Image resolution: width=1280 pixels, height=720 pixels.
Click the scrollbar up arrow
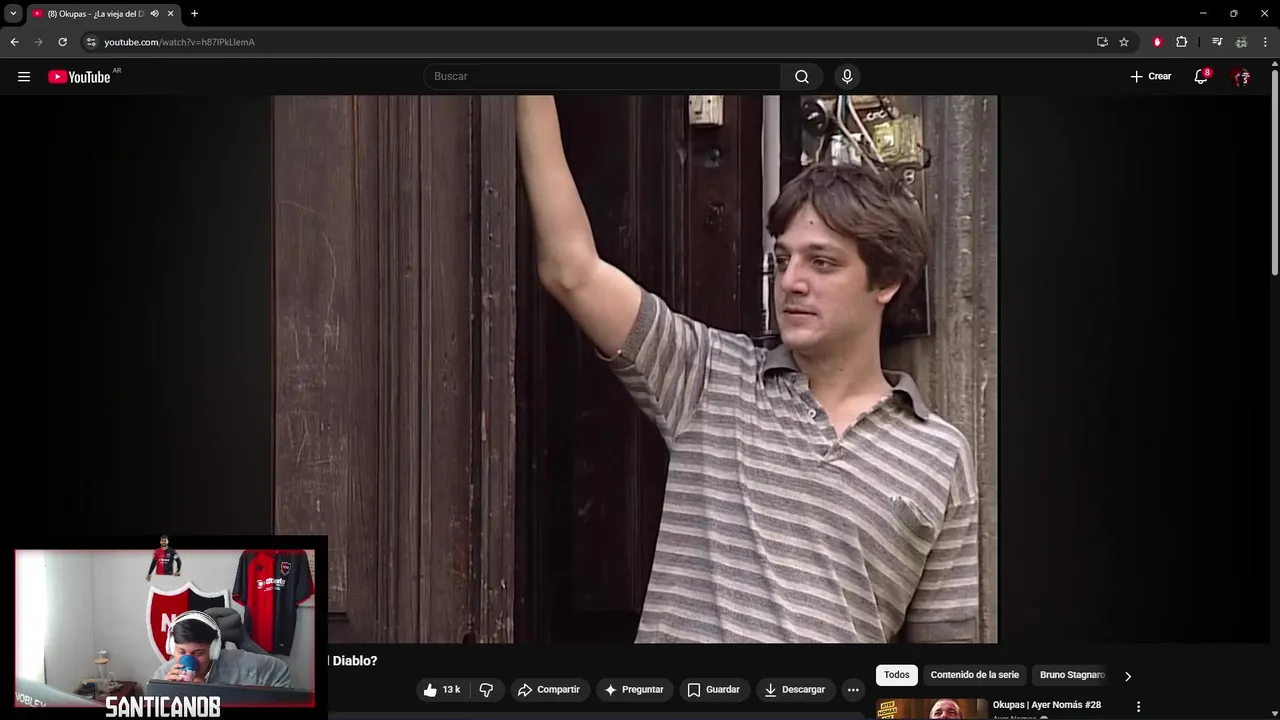pyautogui.click(x=1275, y=64)
